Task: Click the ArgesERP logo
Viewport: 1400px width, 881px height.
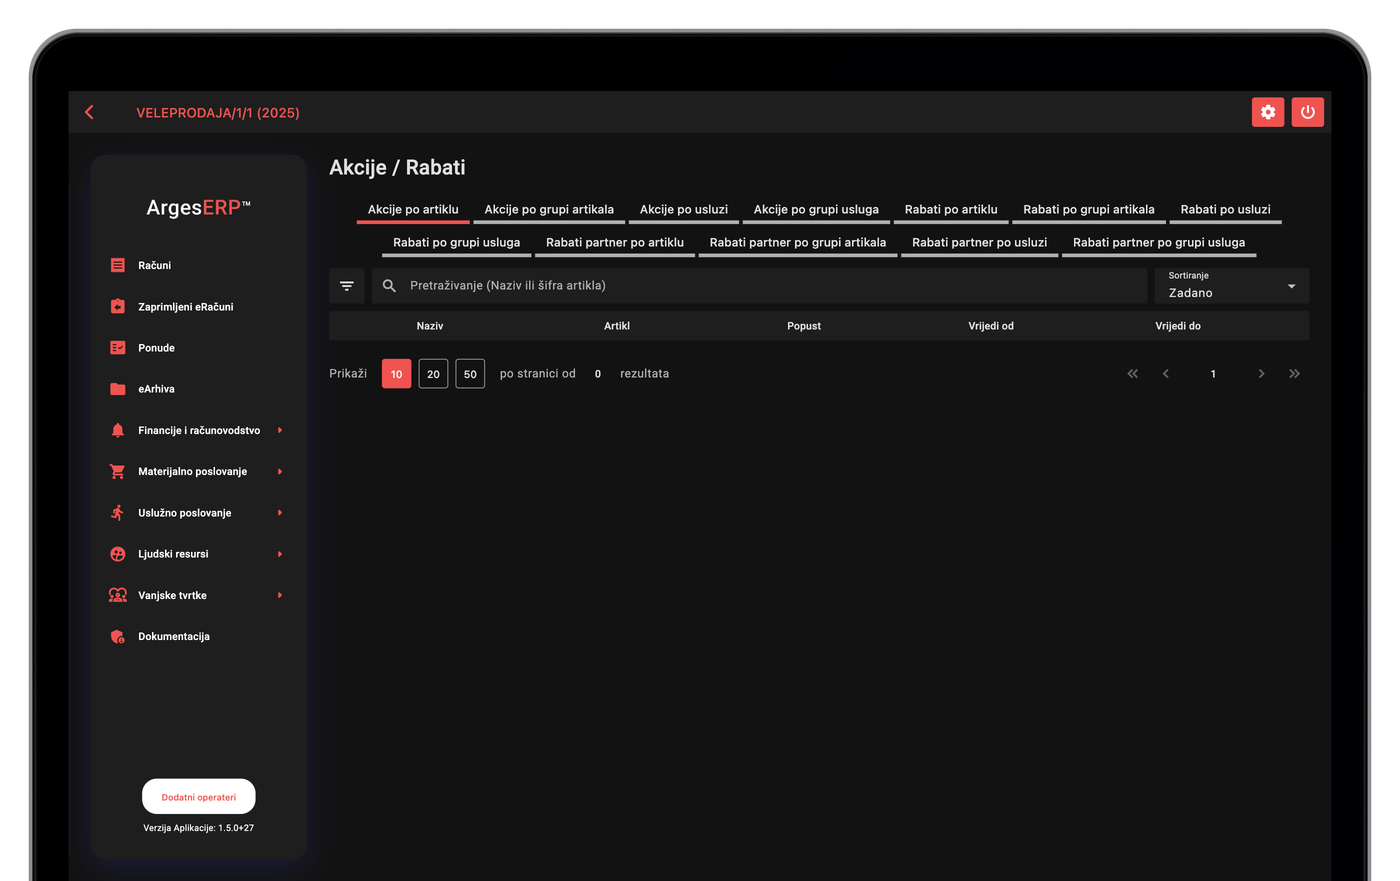Action: 198,208
